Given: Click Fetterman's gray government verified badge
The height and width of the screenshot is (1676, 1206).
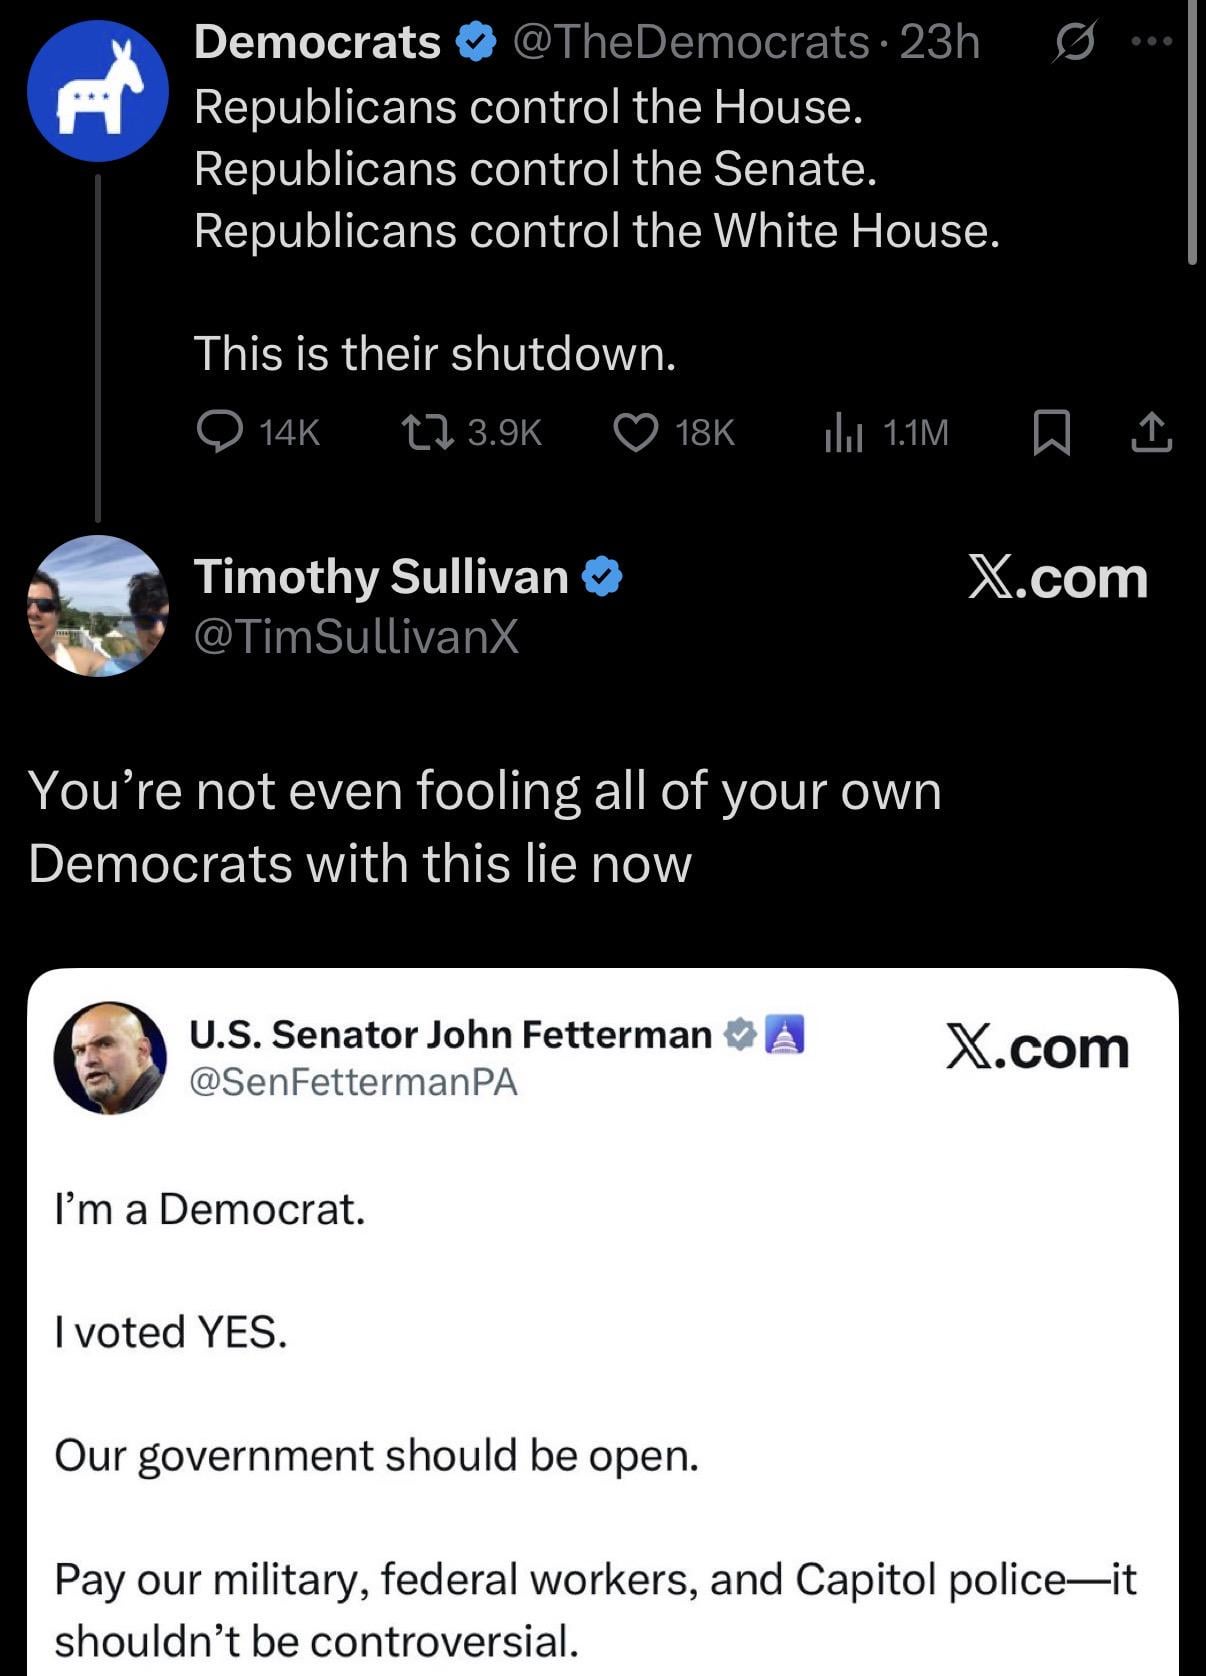Looking at the screenshot, I should pyautogui.click(x=740, y=1034).
